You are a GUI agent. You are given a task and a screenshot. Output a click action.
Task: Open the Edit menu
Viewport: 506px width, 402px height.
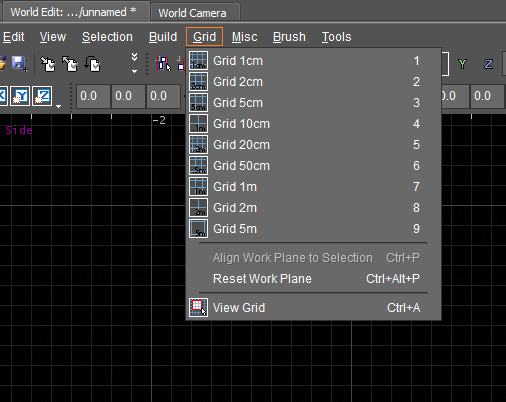[13, 37]
